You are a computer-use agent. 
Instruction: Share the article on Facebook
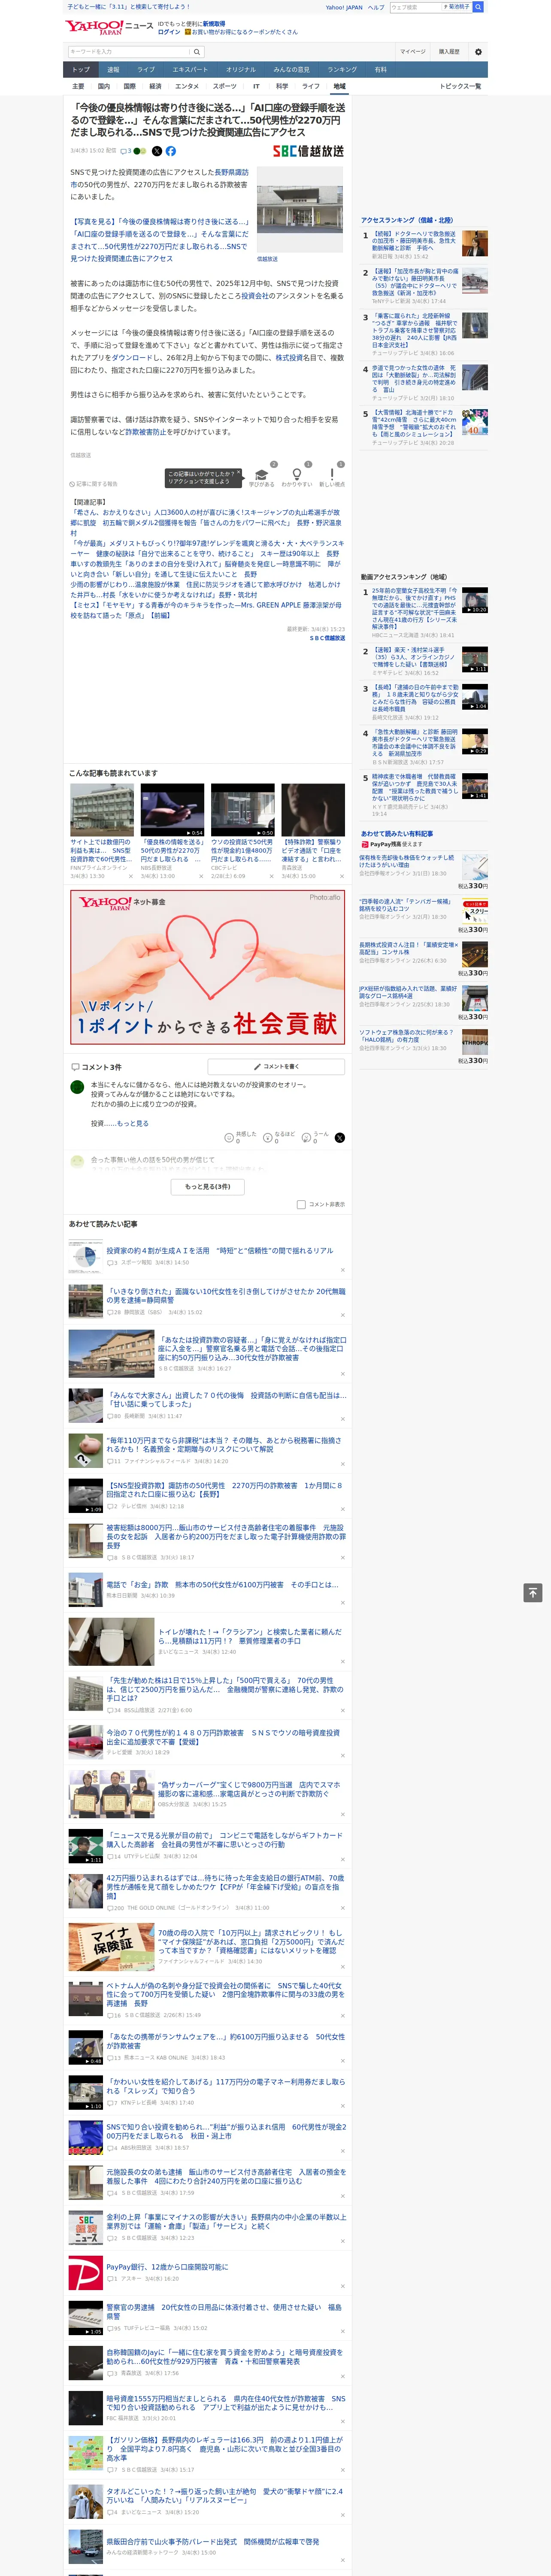tap(171, 151)
